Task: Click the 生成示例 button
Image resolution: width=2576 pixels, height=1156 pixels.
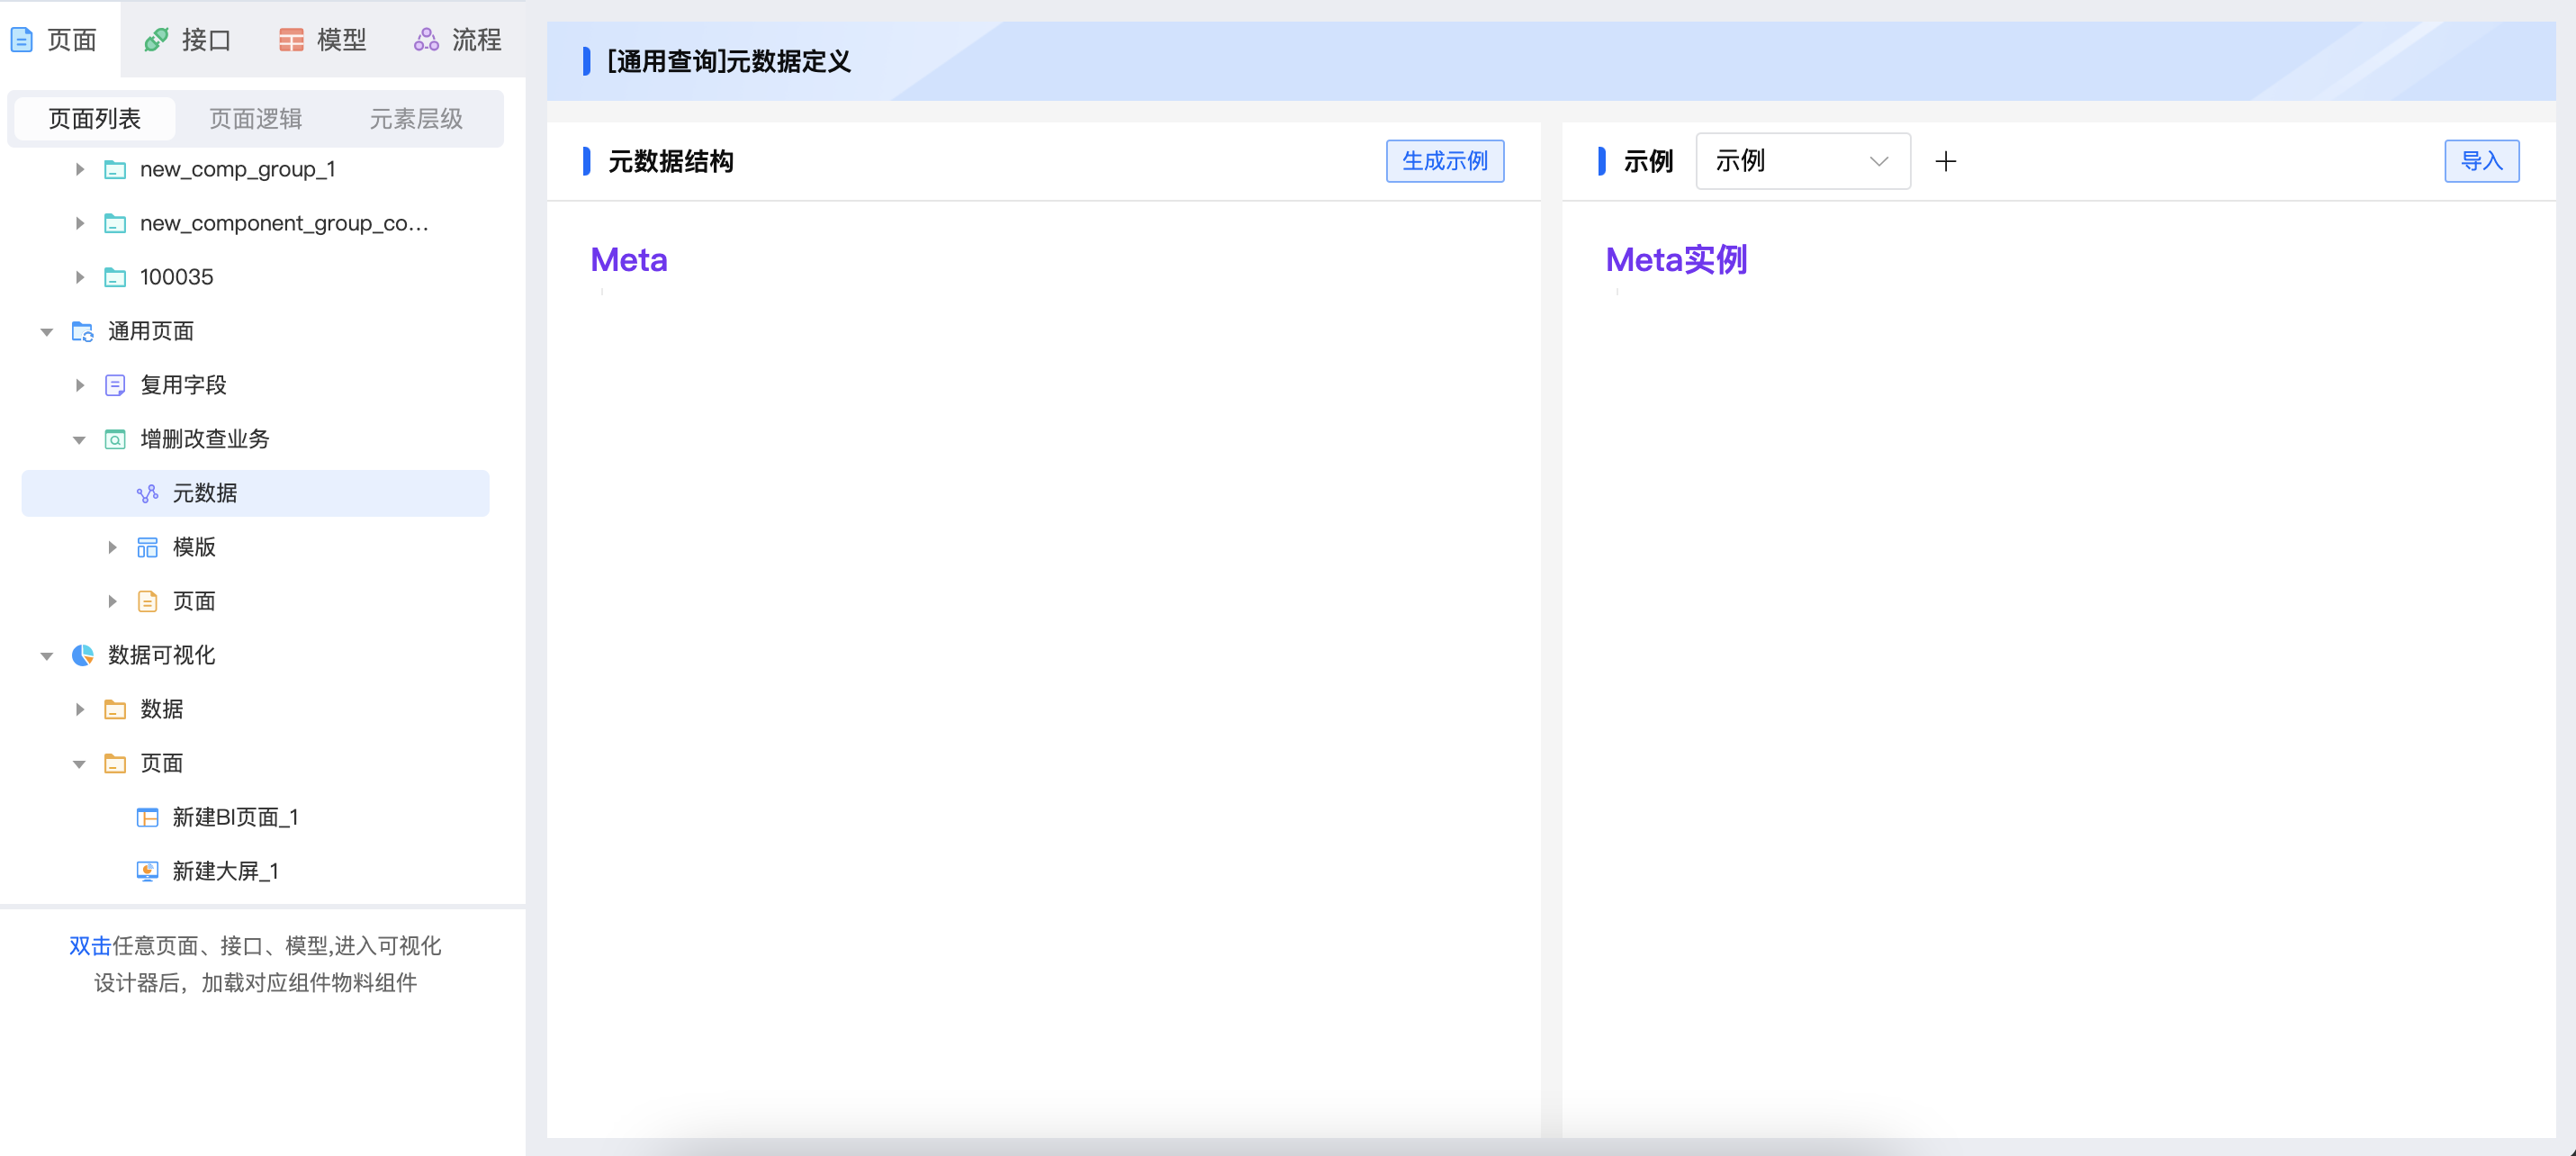Action: (x=1445, y=161)
